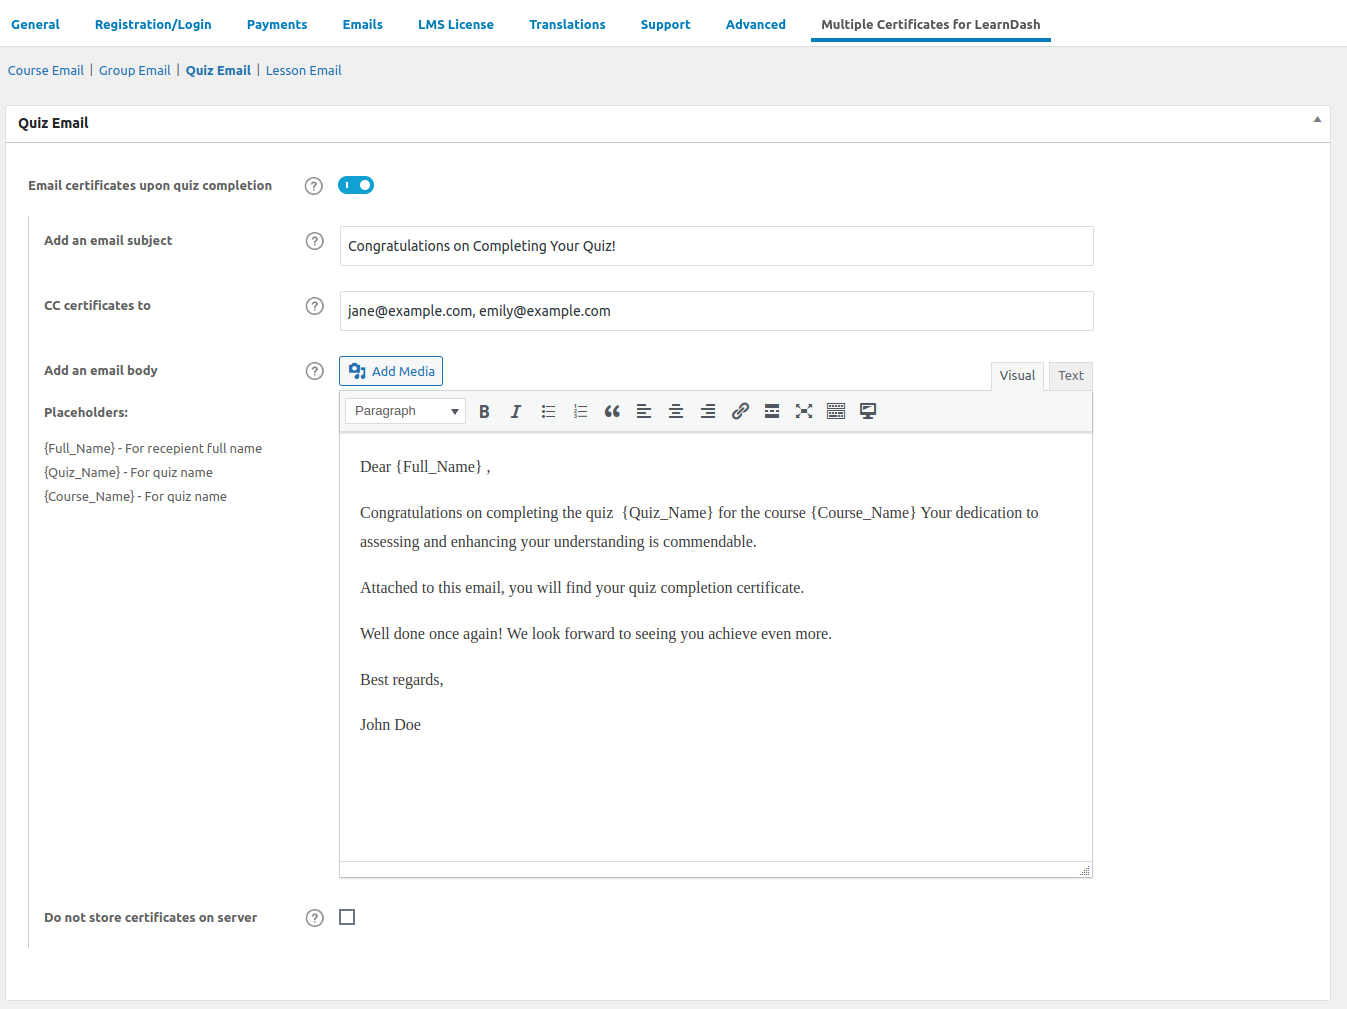Apply blockquote formatting
This screenshot has width=1347, height=1009.
coord(612,411)
